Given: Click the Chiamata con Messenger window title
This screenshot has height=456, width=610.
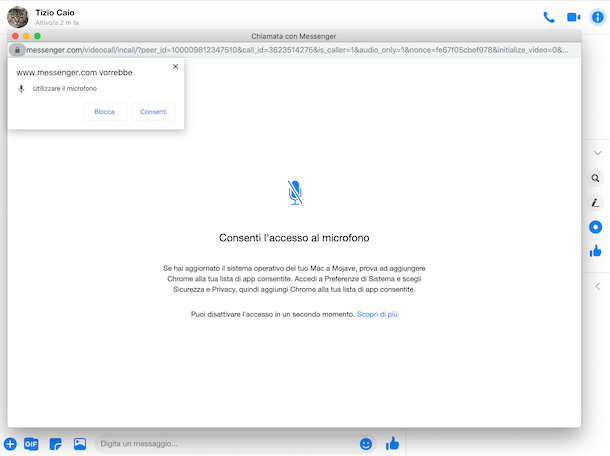Looking at the screenshot, I should pyautogui.click(x=294, y=36).
